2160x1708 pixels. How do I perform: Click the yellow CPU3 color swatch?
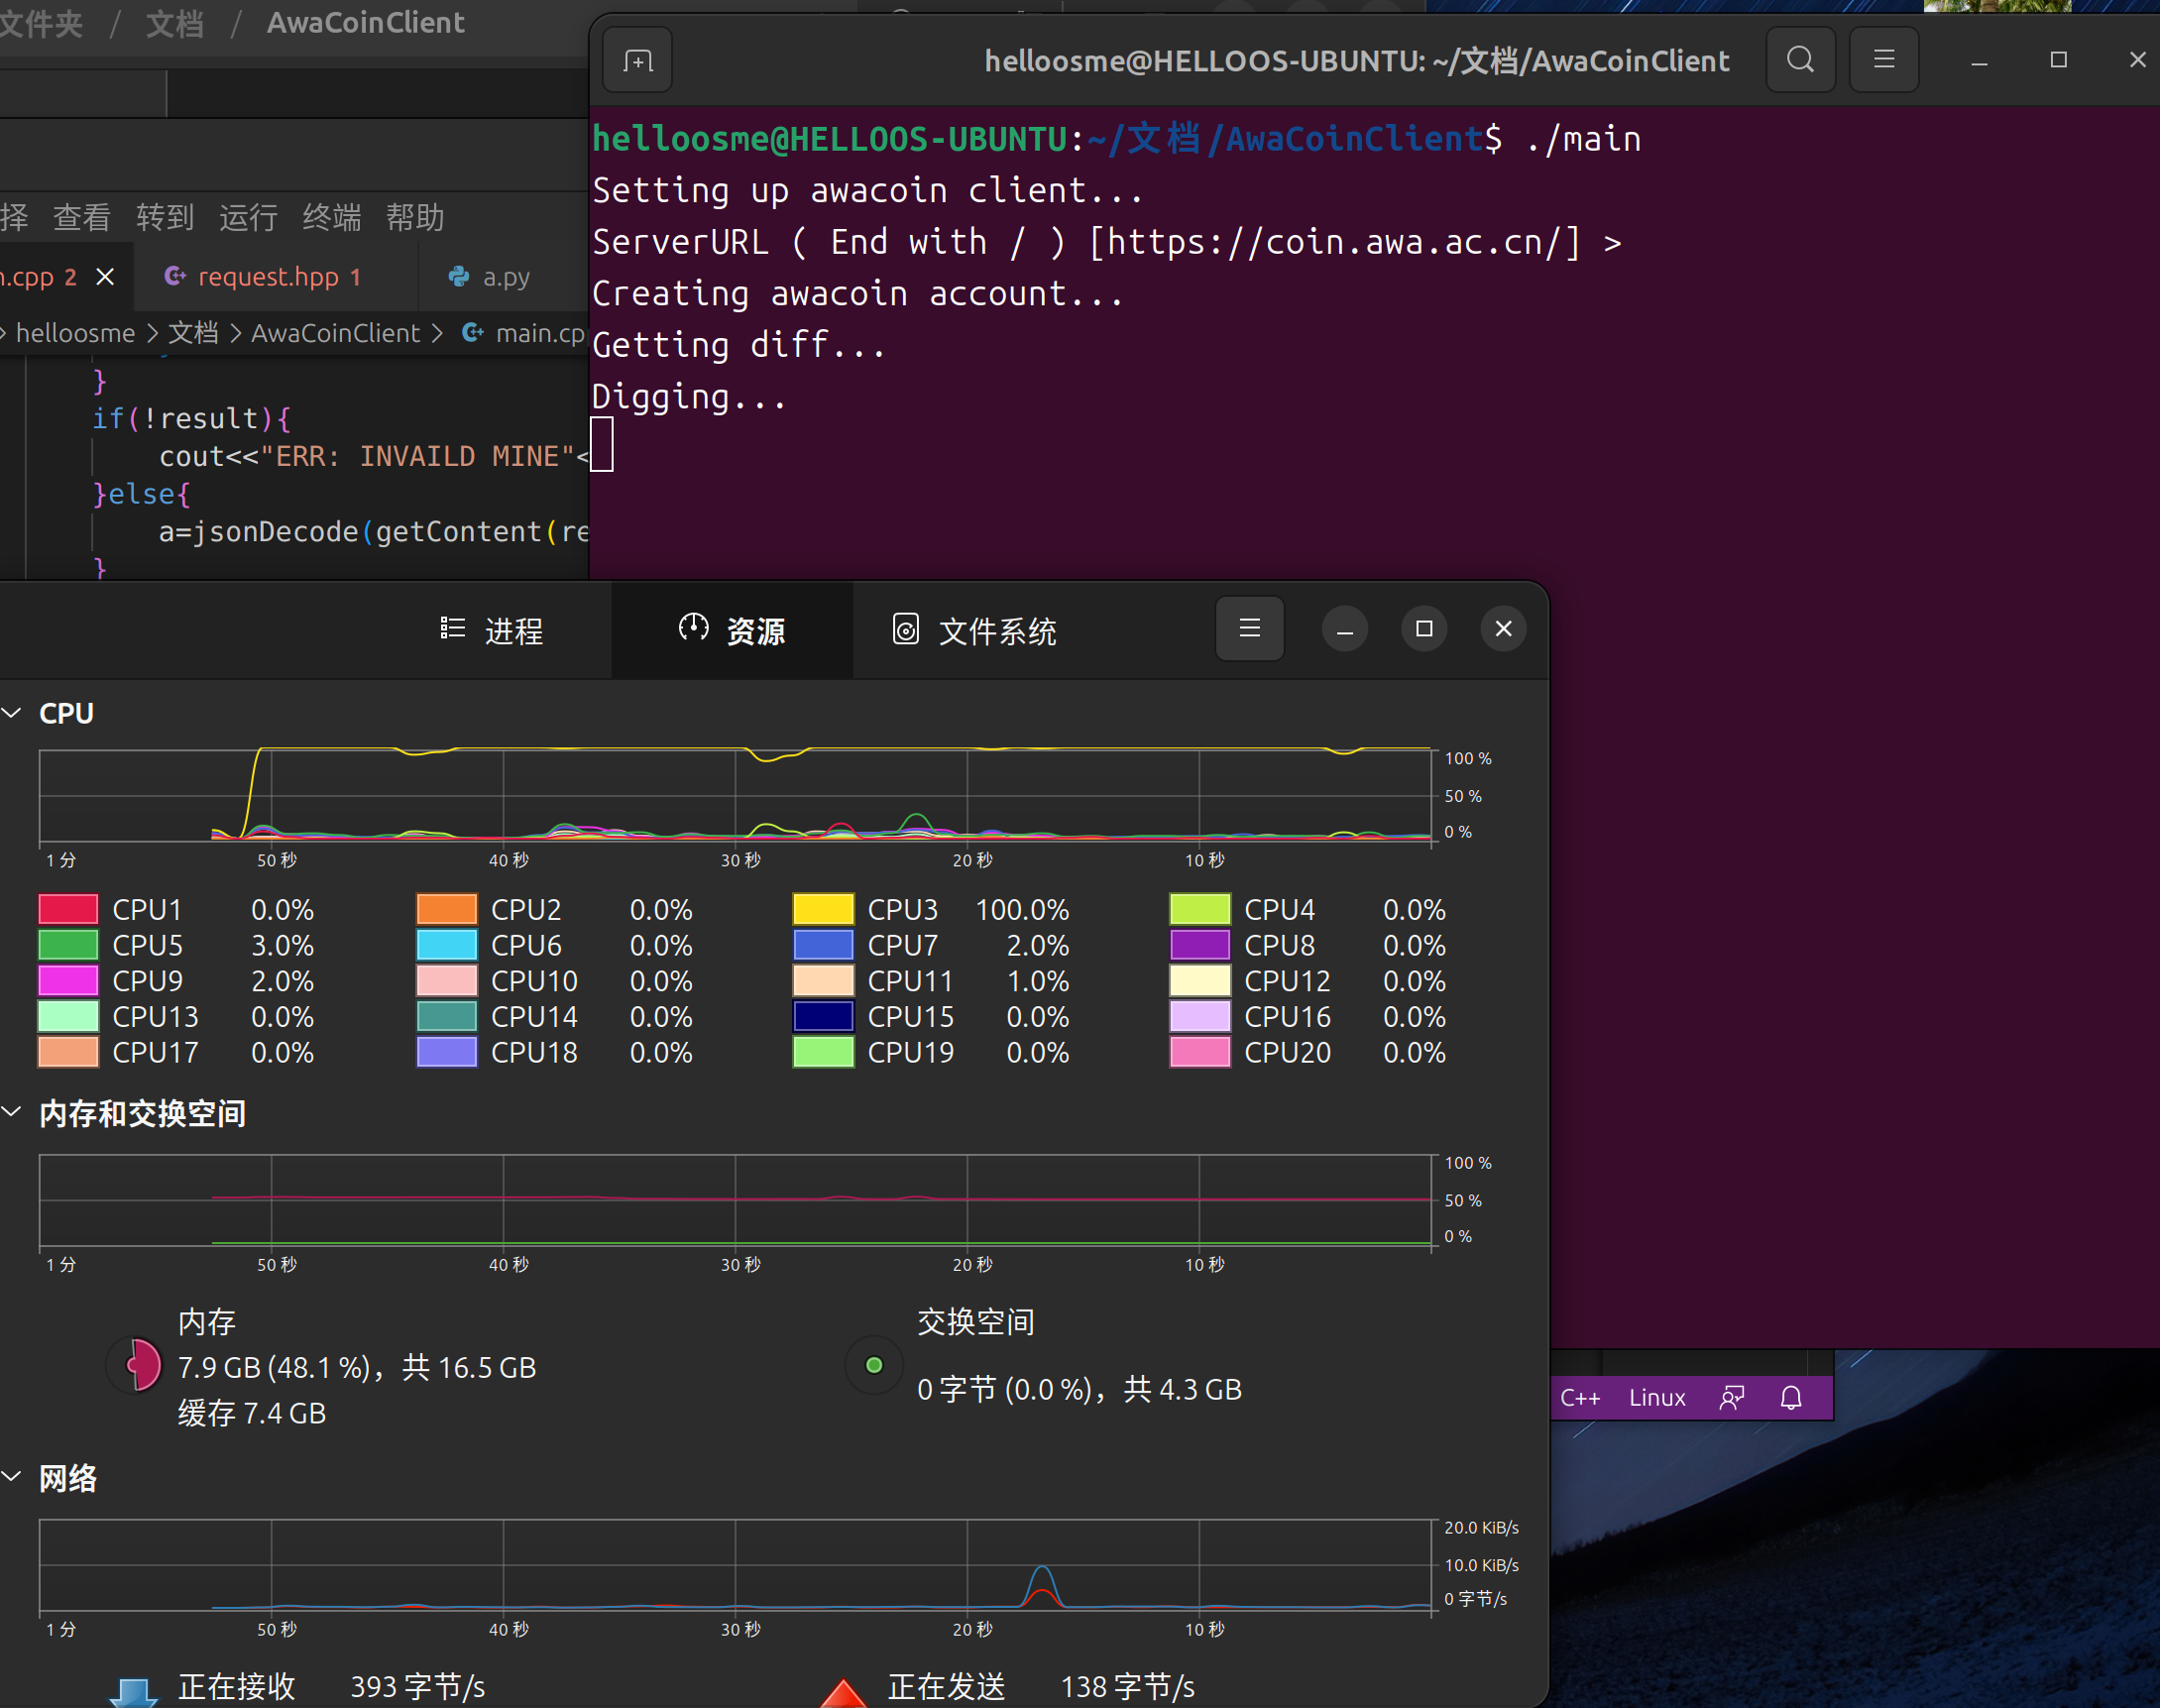[822, 909]
